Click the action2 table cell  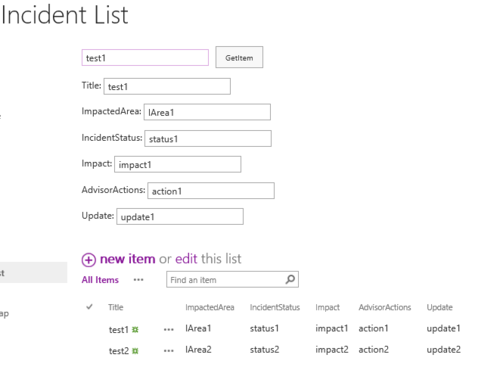click(x=374, y=349)
